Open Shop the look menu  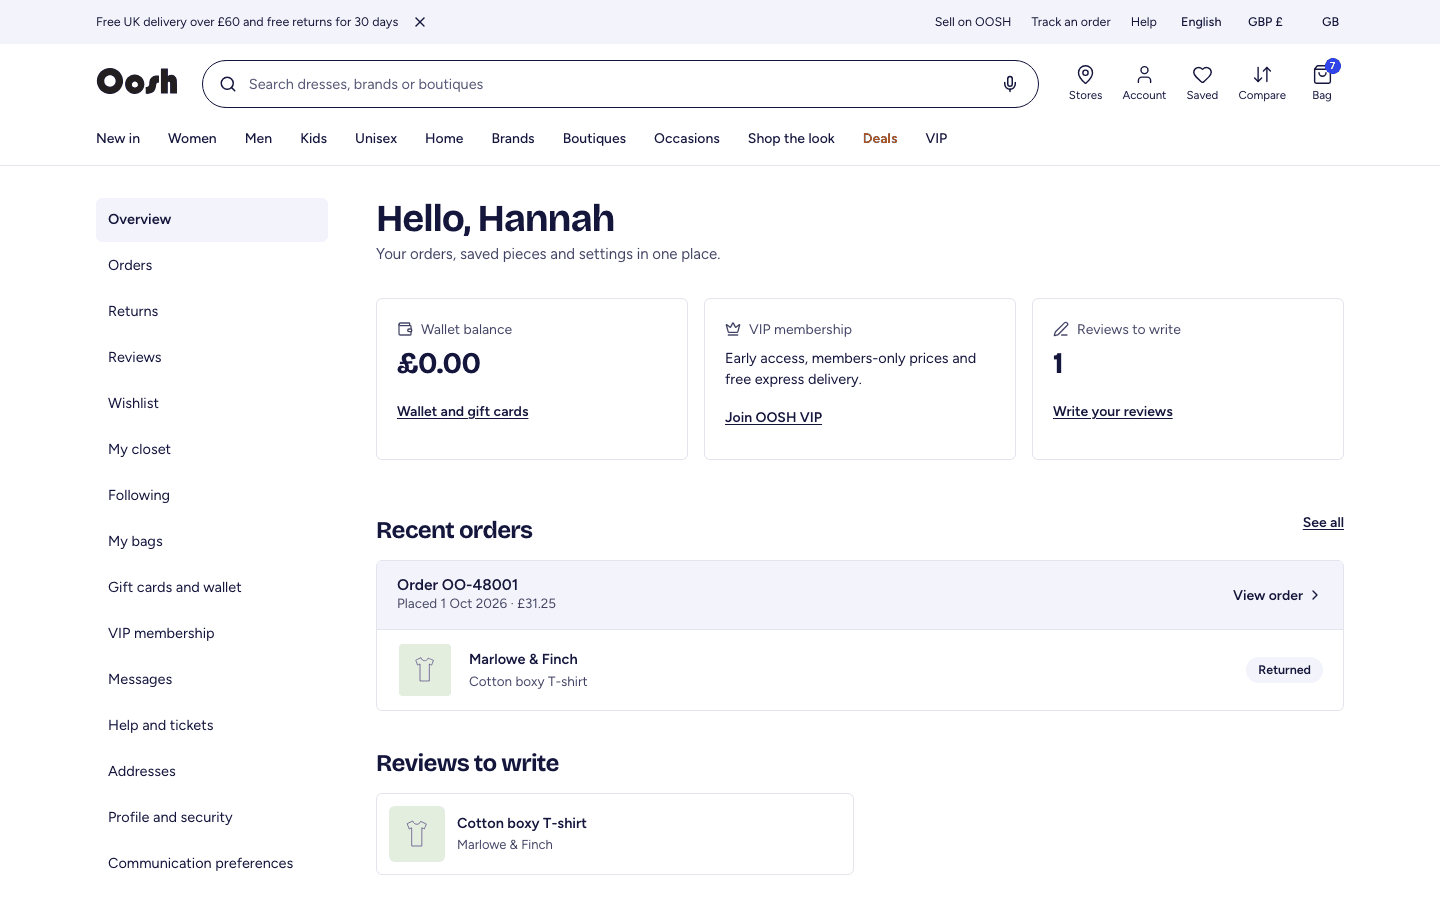791,138
